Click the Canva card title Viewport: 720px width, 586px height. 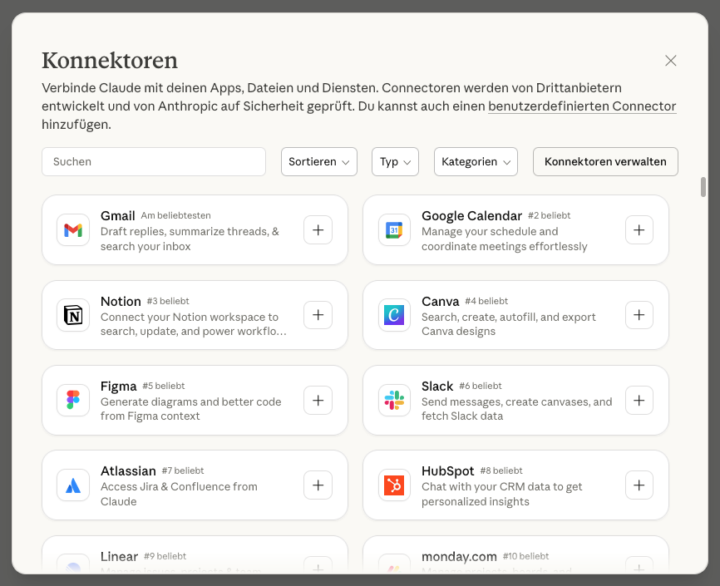(440, 301)
